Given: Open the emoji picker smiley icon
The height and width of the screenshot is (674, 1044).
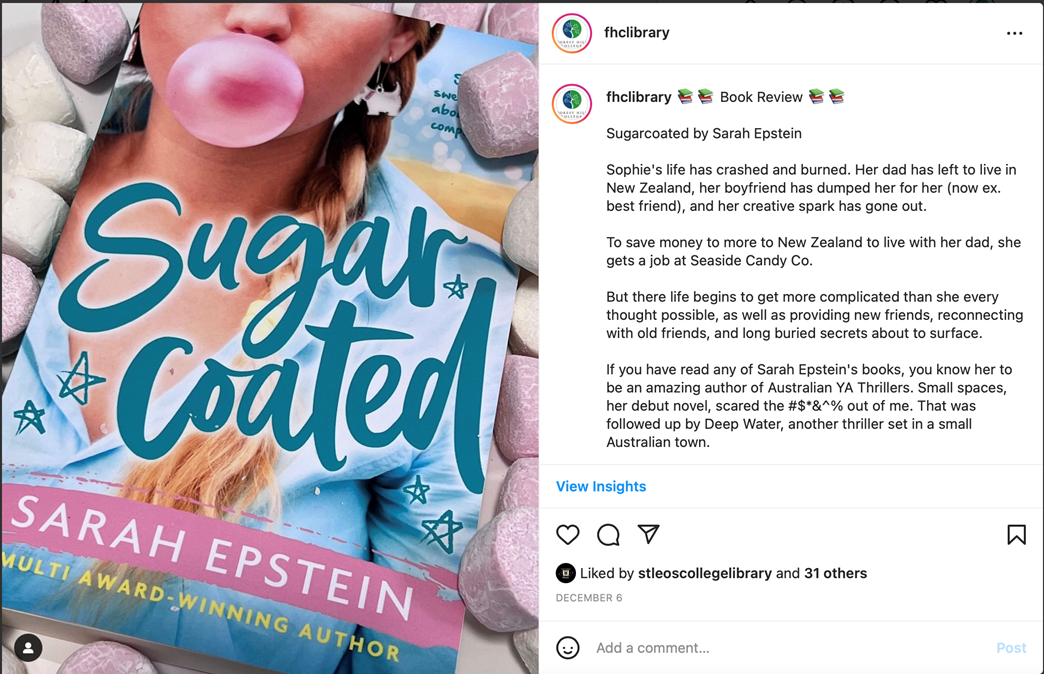Looking at the screenshot, I should coord(568,647).
